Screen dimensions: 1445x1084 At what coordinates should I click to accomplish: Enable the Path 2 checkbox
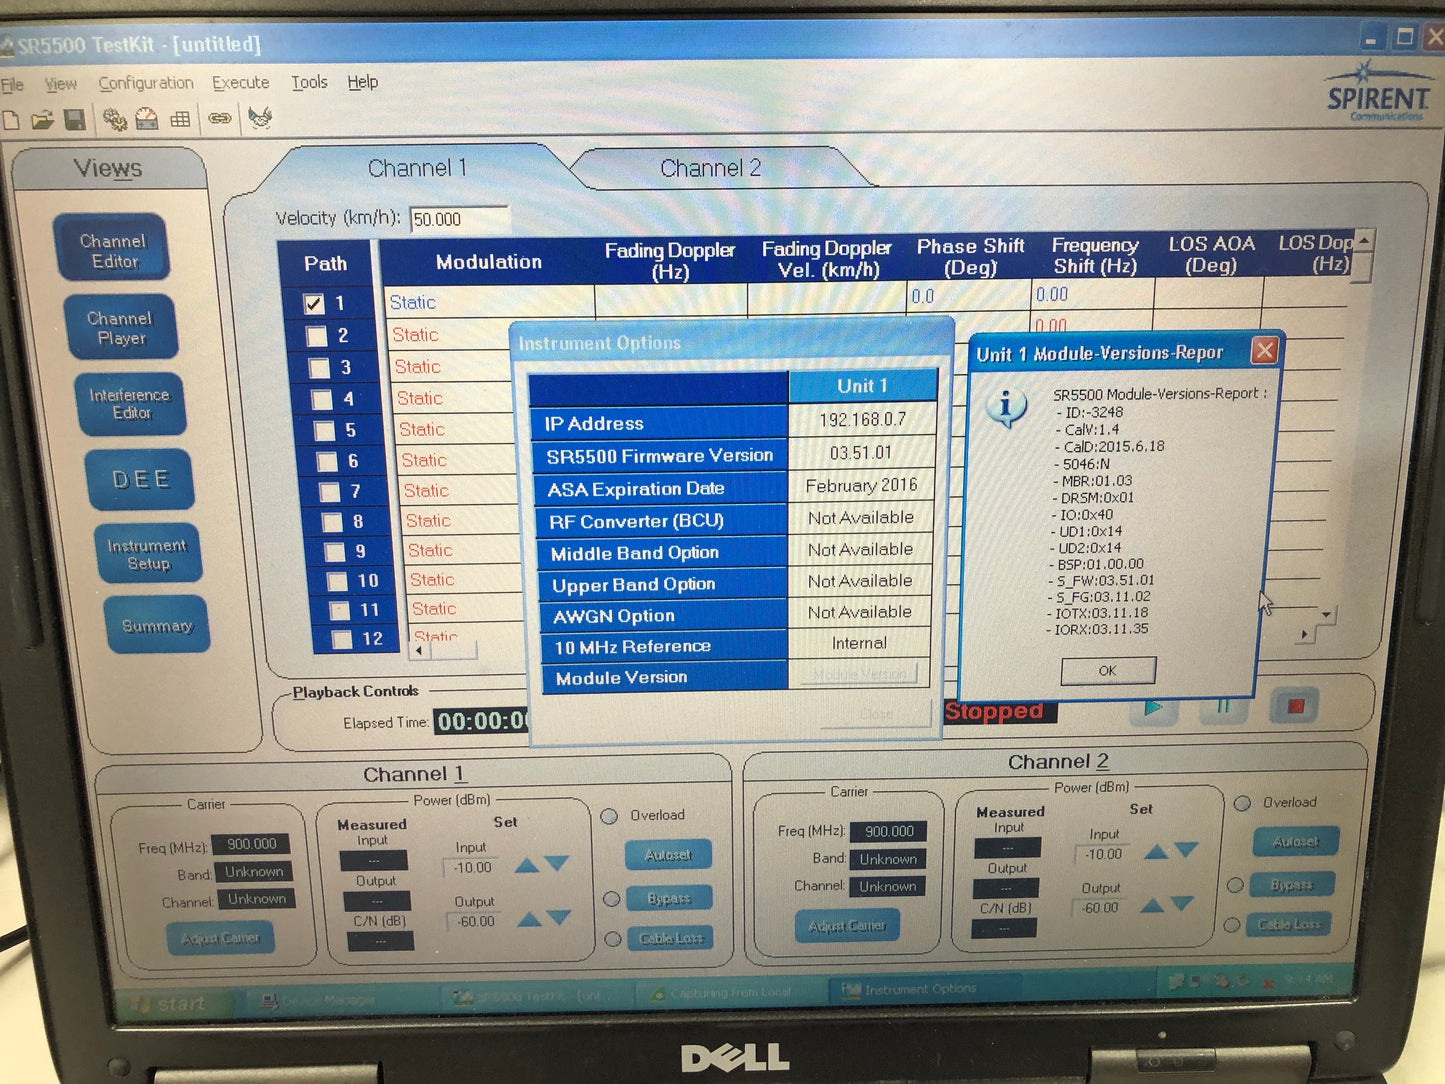coord(316,336)
